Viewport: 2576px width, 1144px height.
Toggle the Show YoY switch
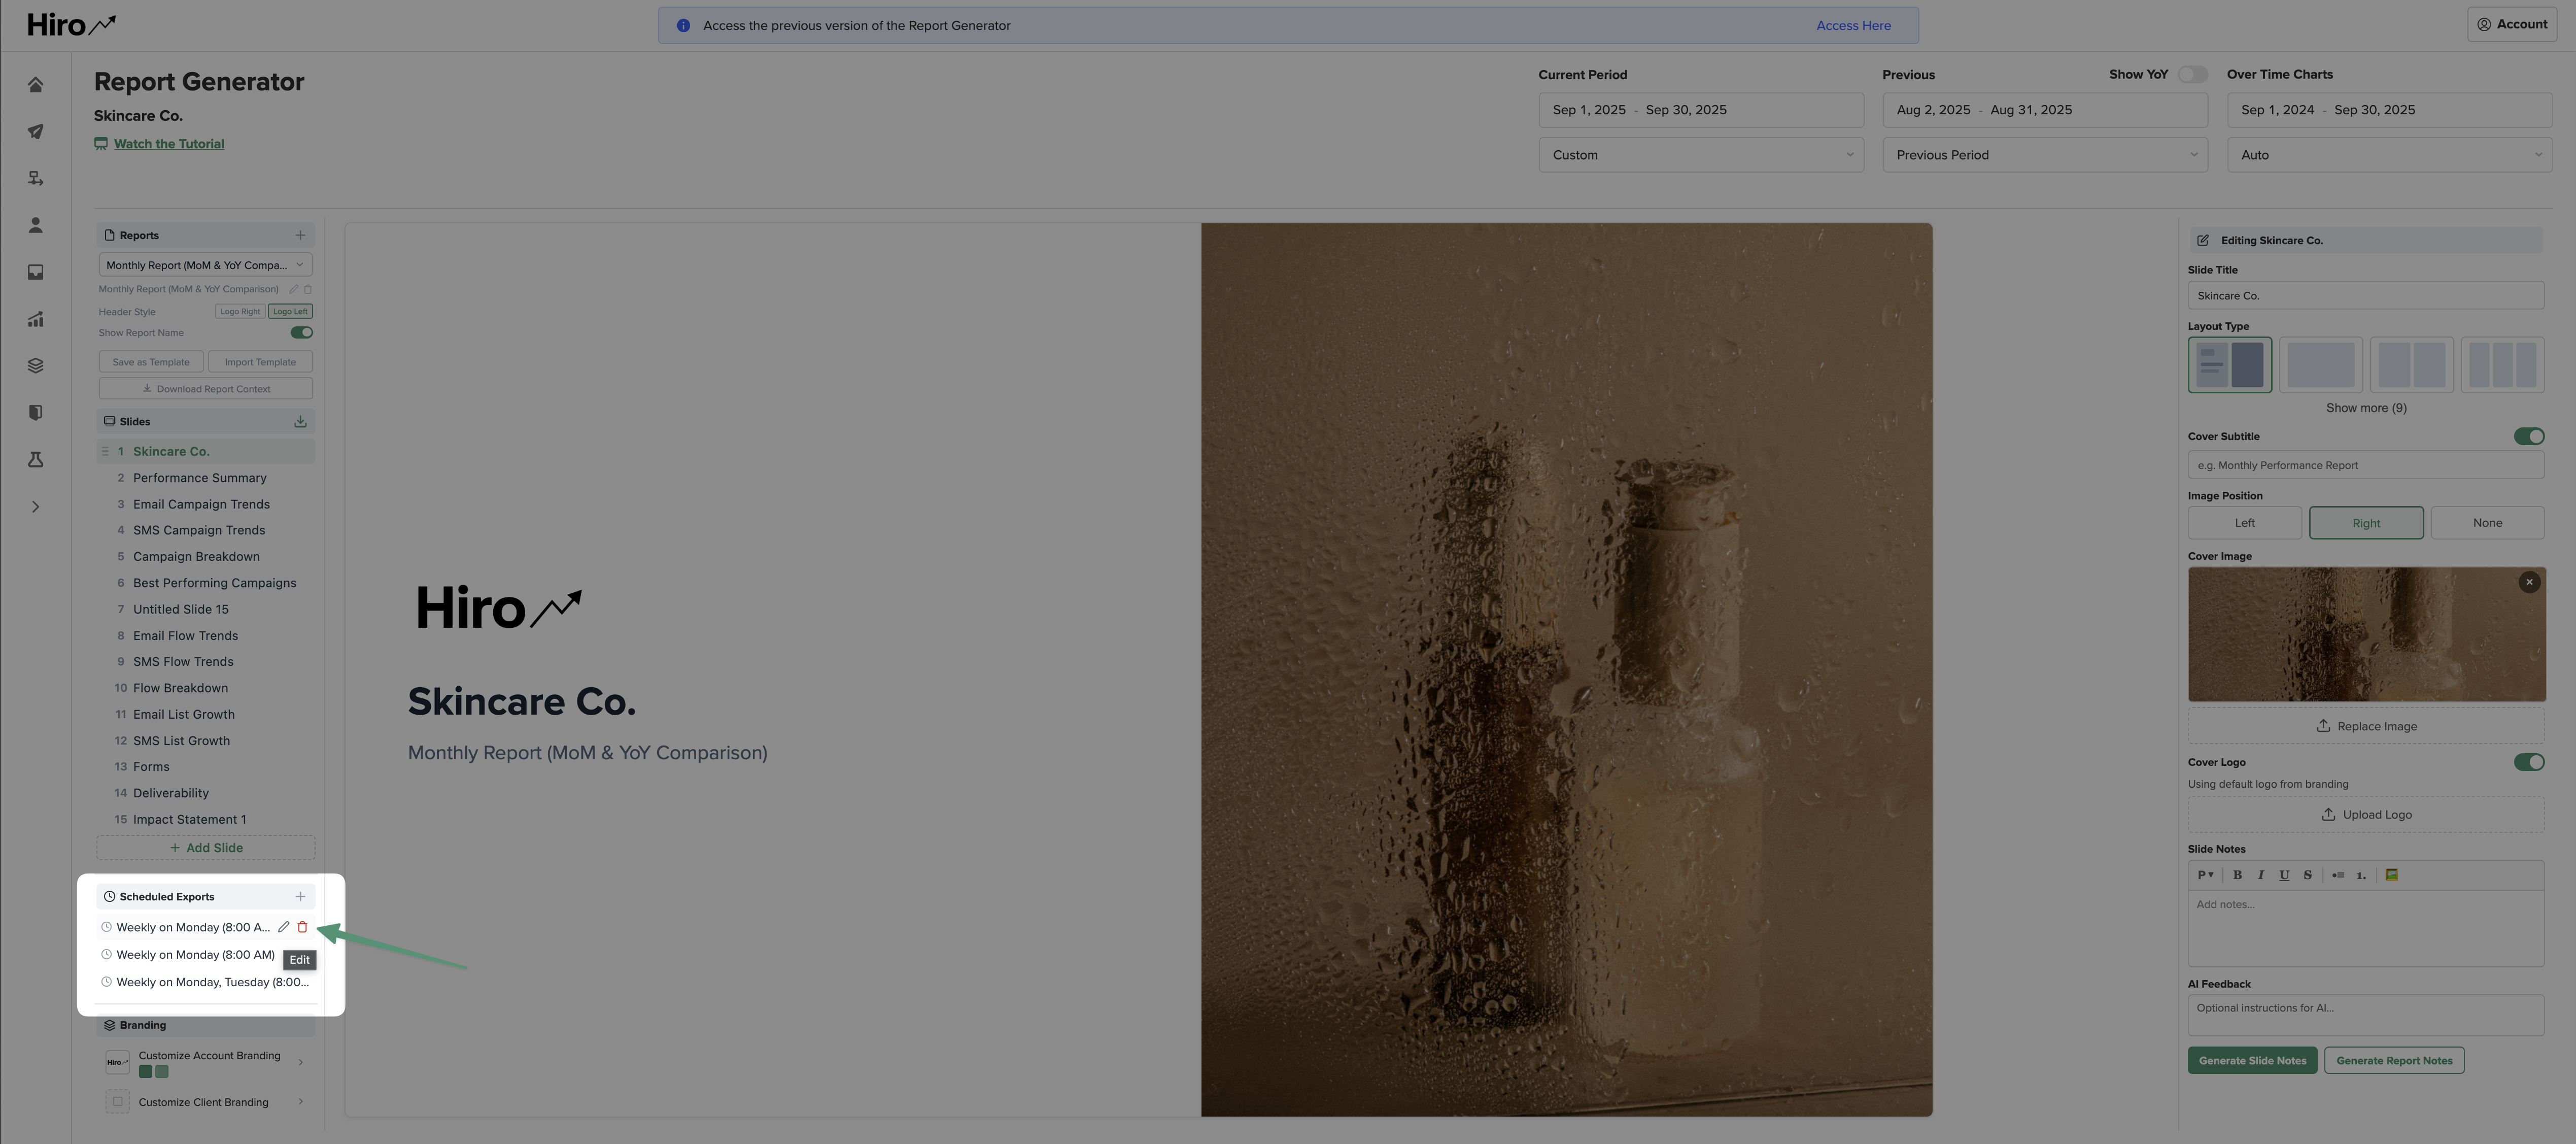coord(2192,75)
